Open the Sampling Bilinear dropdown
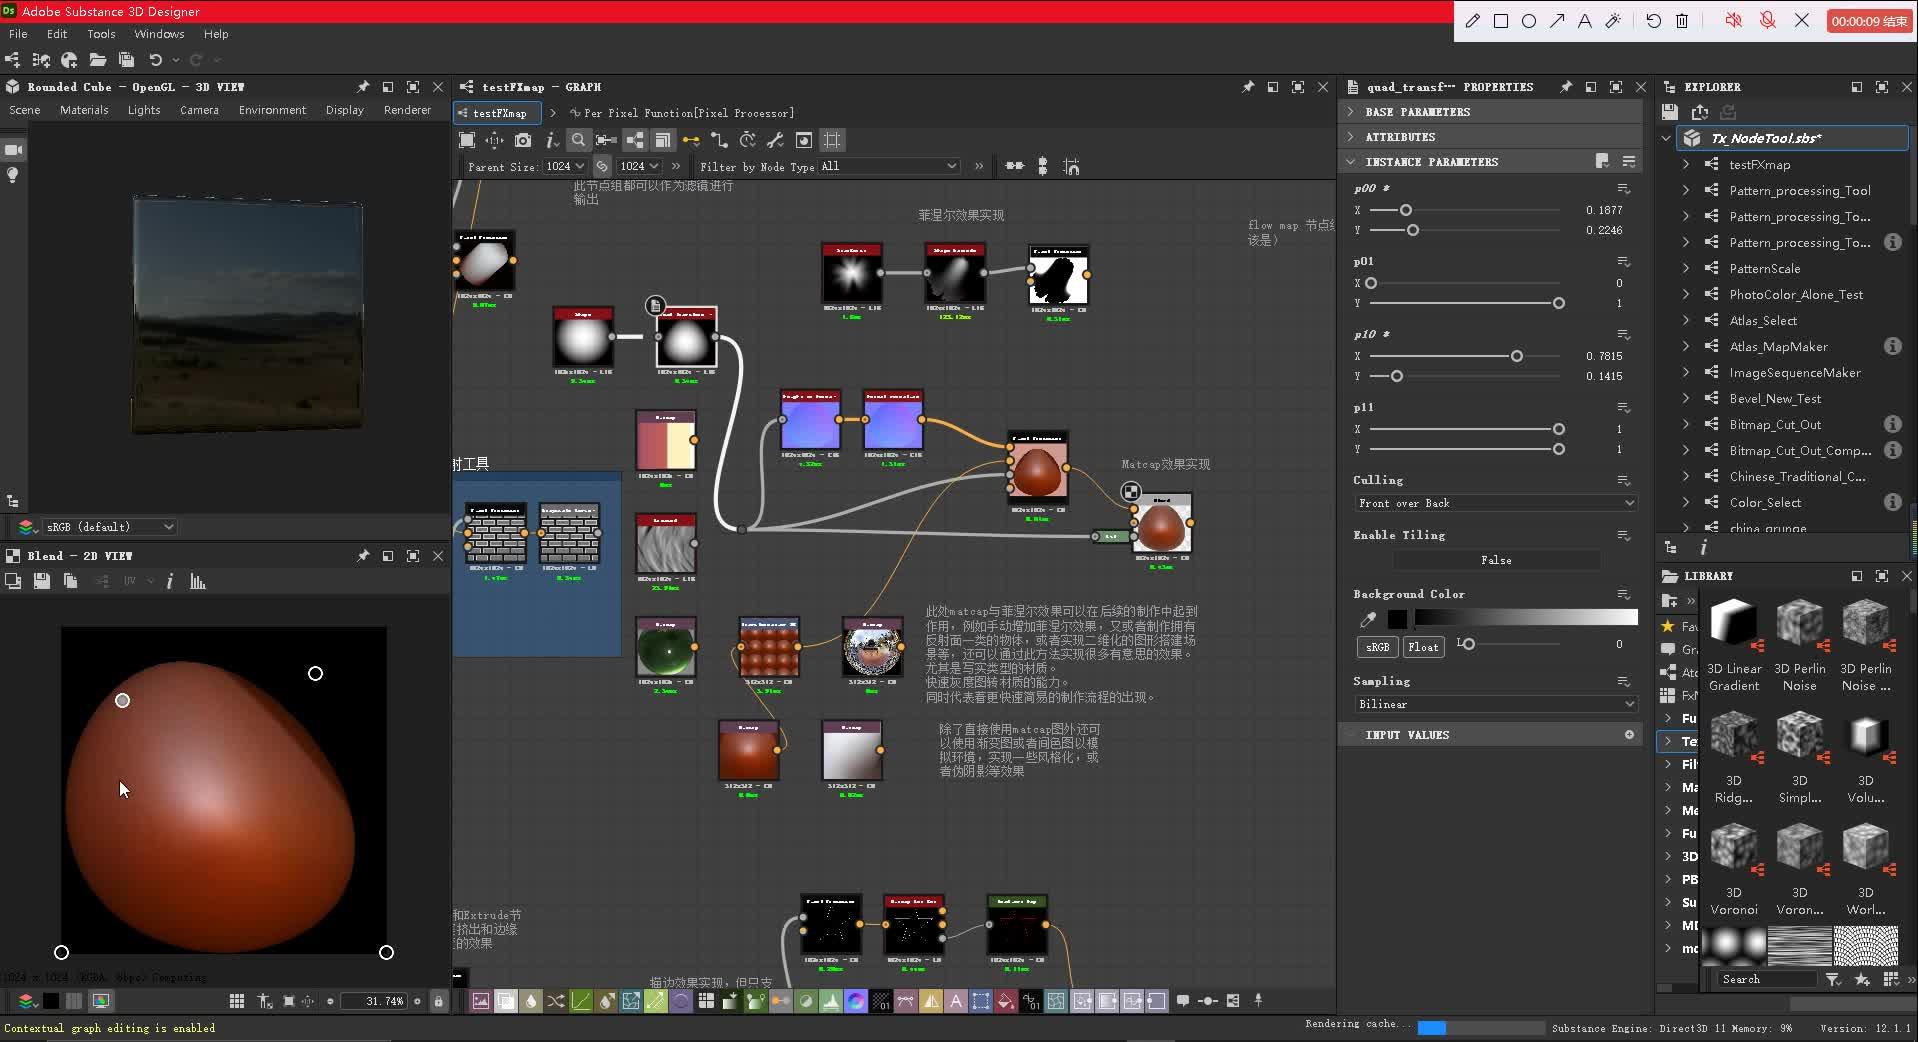 point(1494,704)
